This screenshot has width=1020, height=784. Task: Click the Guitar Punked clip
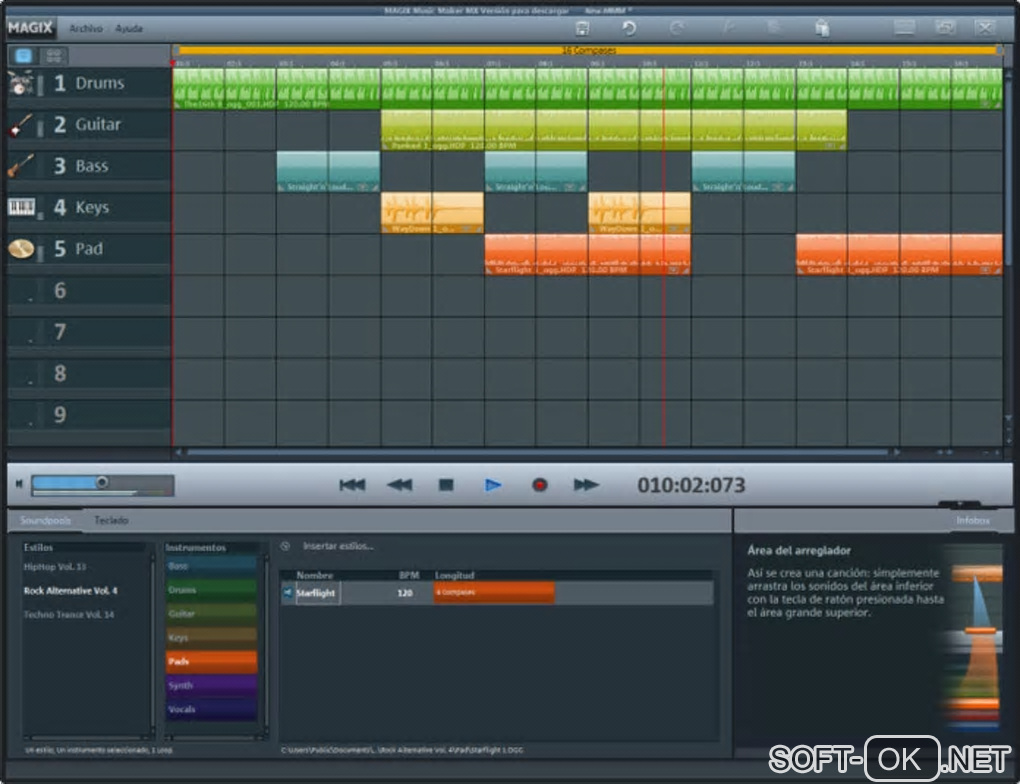(614, 130)
